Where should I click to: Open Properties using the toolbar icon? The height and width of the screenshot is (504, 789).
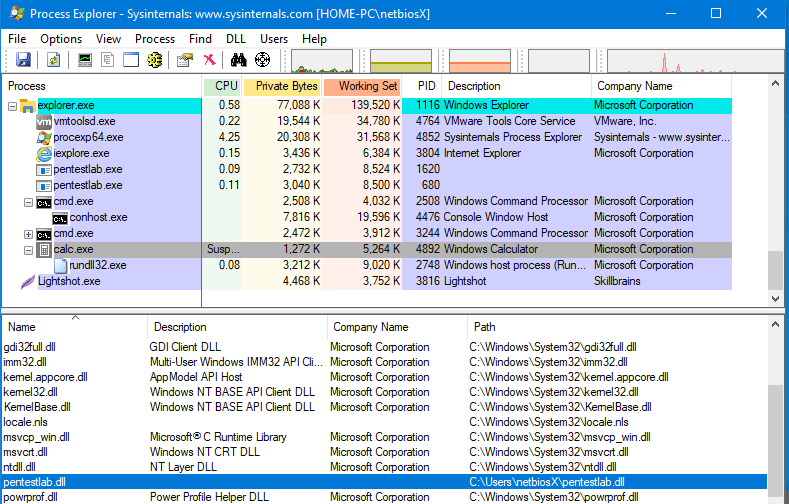(185, 60)
